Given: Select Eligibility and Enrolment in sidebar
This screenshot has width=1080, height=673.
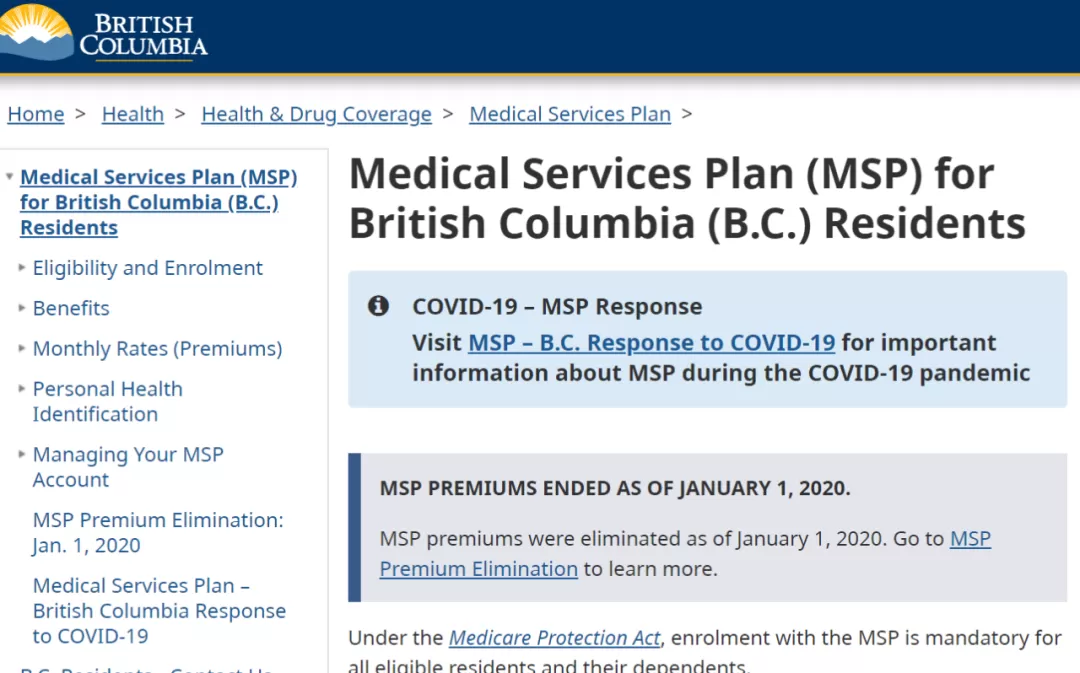Looking at the screenshot, I should [147, 267].
